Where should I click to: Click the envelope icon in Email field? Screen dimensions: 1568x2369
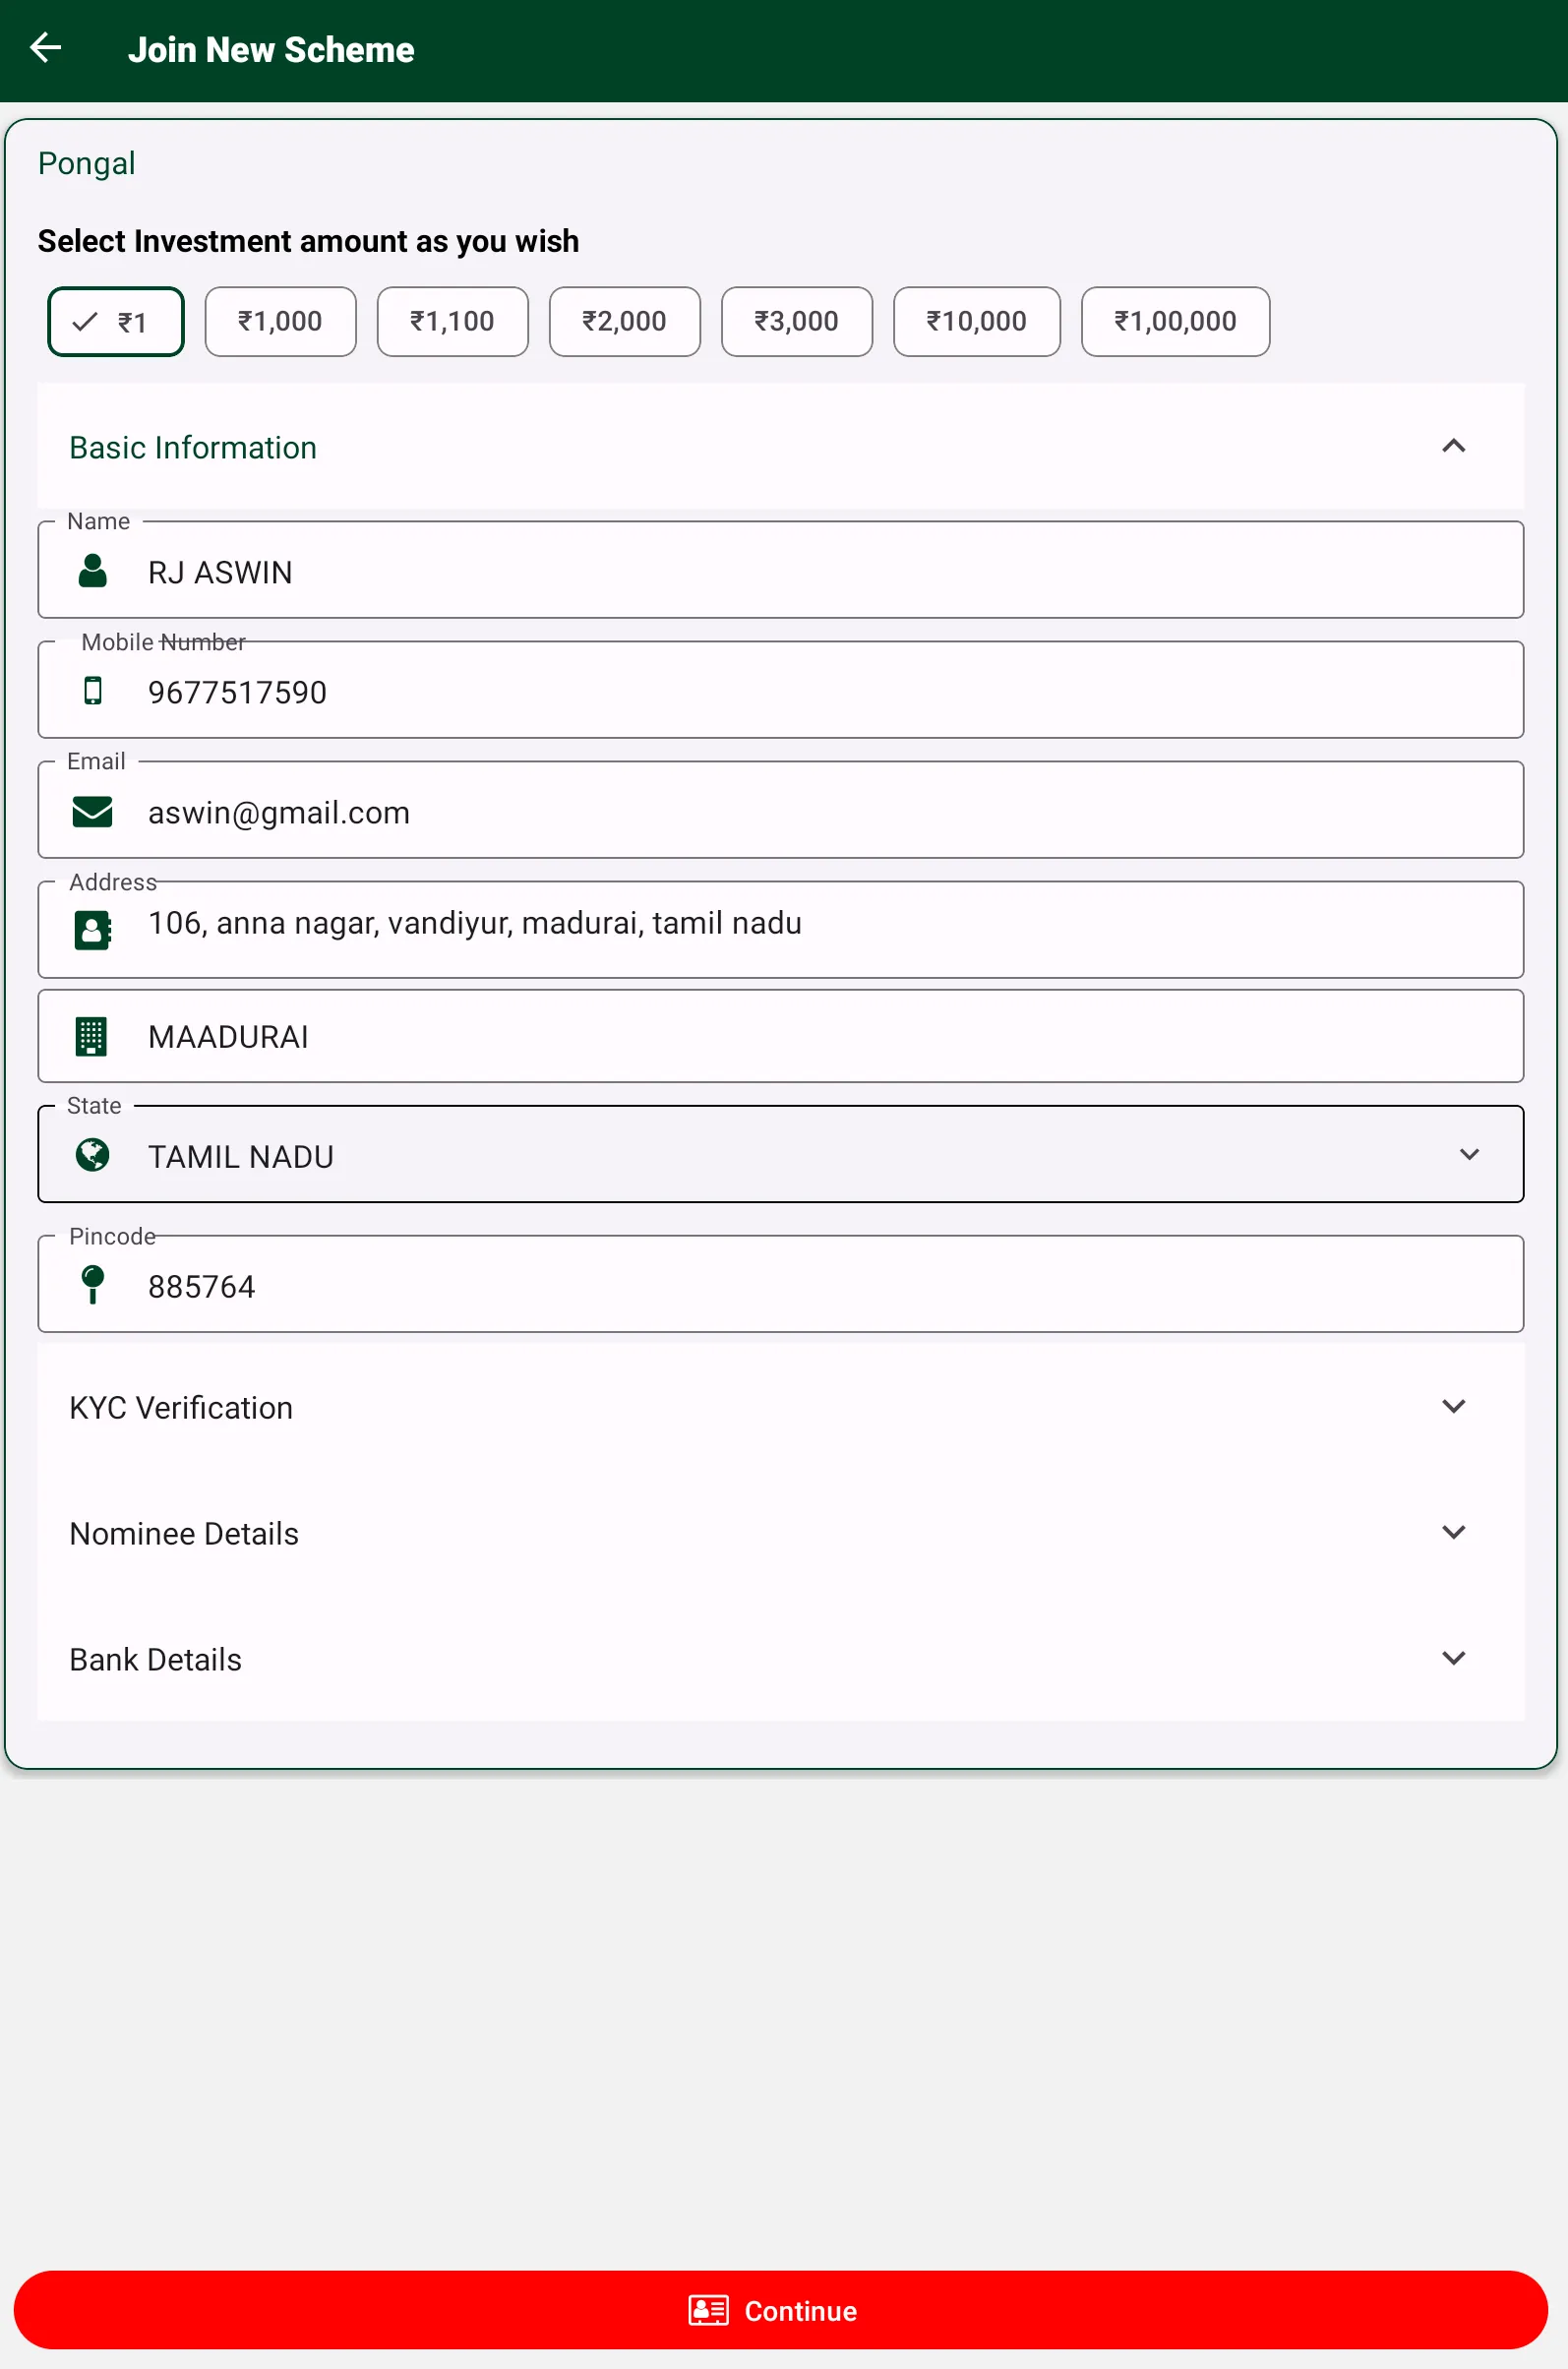[x=92, y=812]
